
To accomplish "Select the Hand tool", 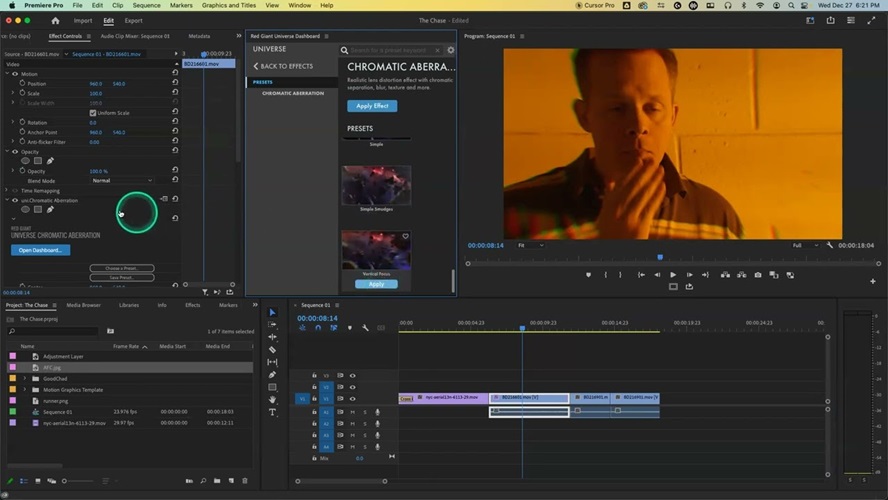I will 272,400.
